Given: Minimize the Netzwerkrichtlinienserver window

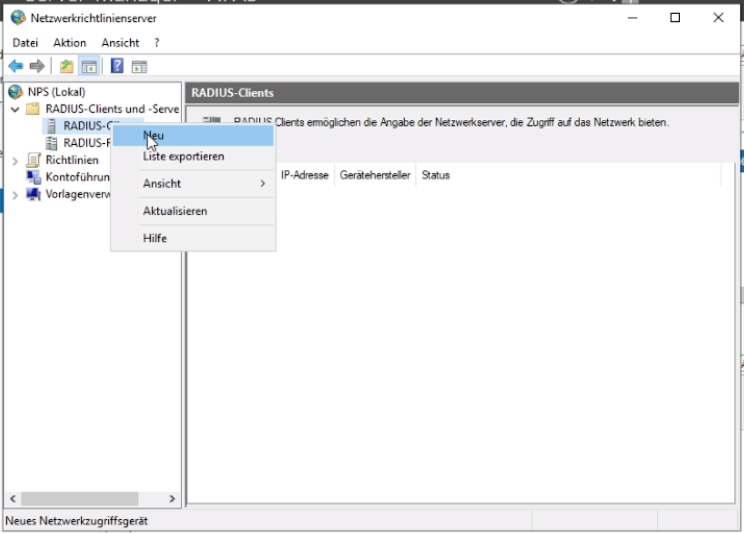Looking at the screenshot, I should point(632,18).
